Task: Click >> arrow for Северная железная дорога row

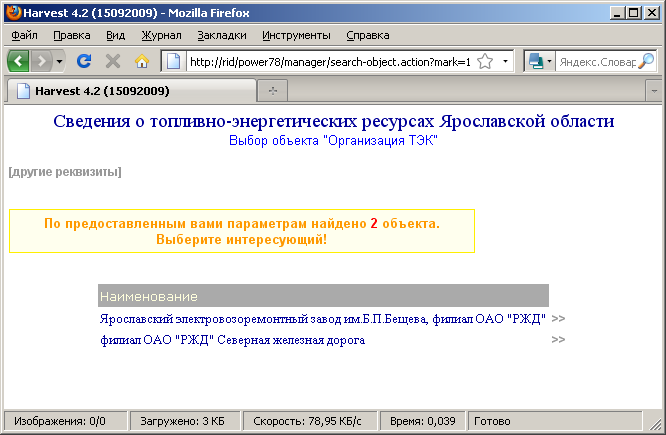Action: pos(558,339)
